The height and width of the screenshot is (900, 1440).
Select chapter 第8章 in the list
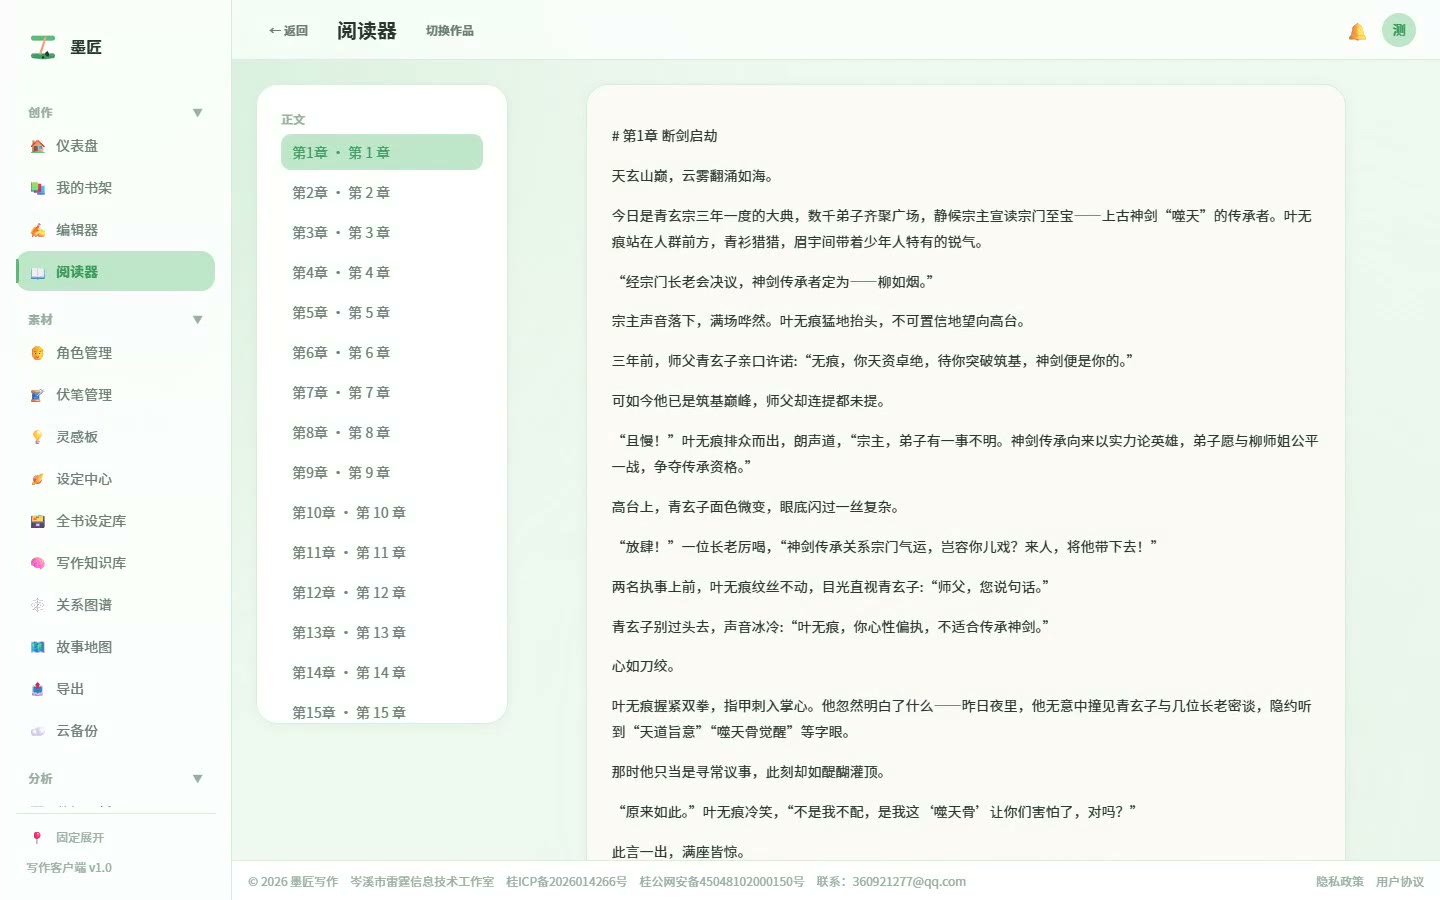[382, 432]
